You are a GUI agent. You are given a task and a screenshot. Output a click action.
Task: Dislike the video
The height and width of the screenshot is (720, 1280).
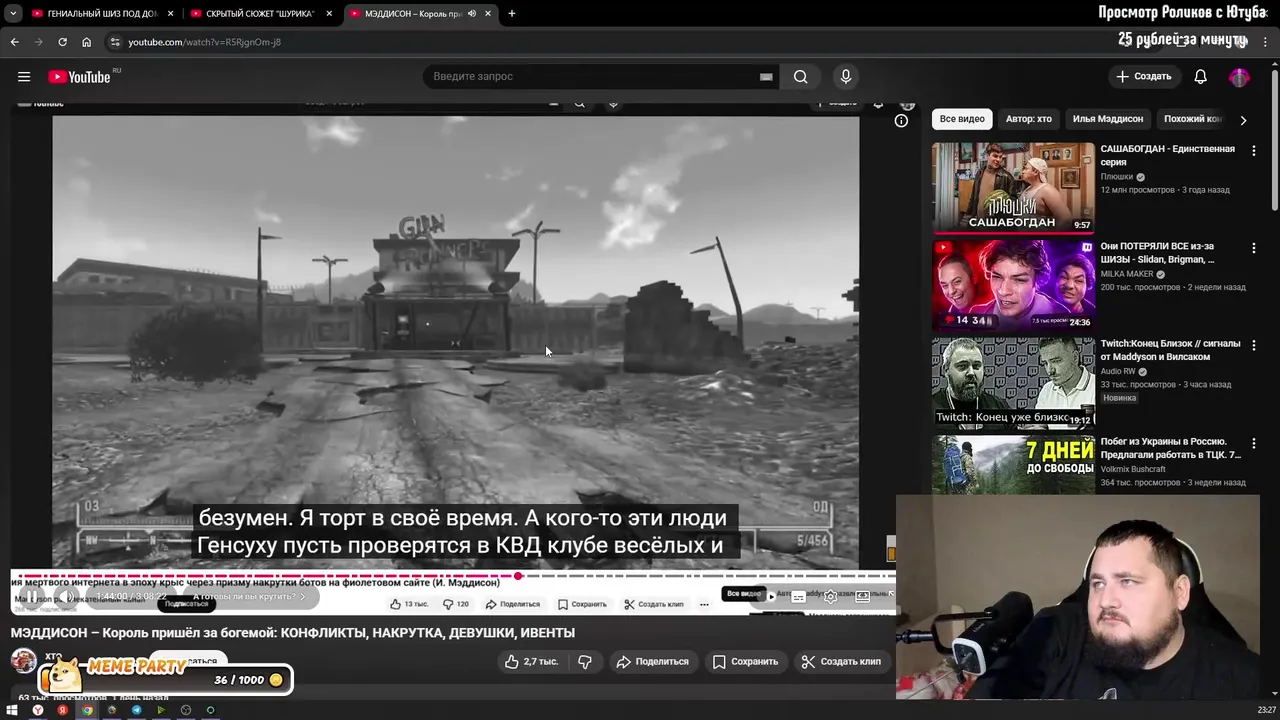coord(585,661)
